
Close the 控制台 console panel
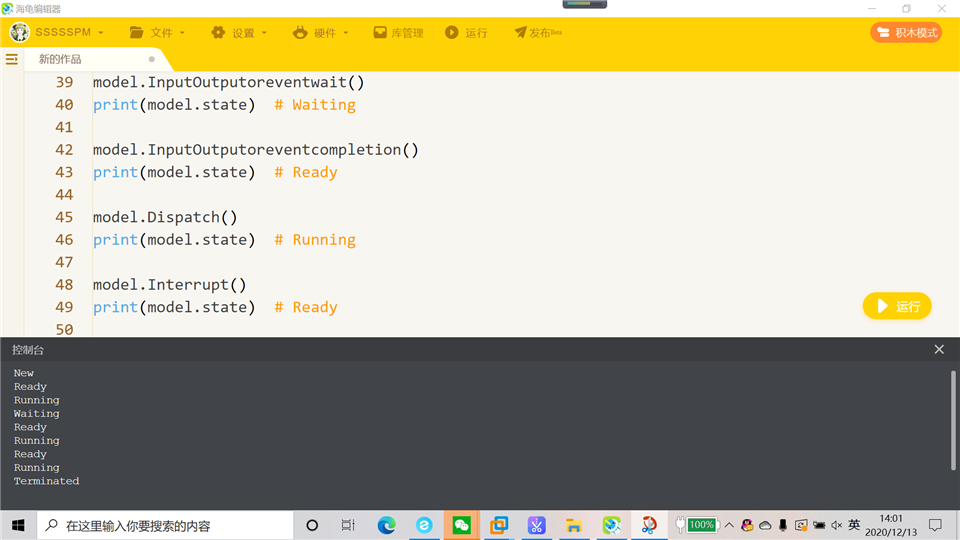pos(939,350)
